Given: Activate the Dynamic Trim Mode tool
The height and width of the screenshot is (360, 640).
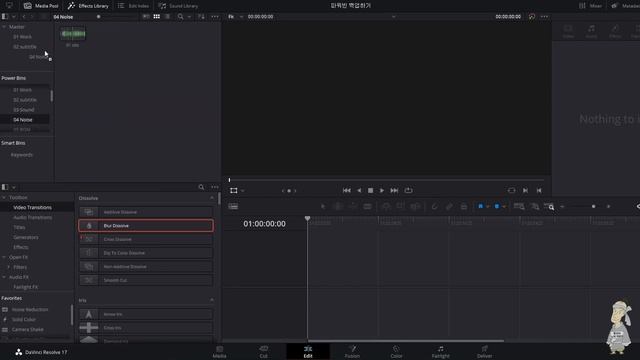Looking at the screenshot, I should coord(353,207).
